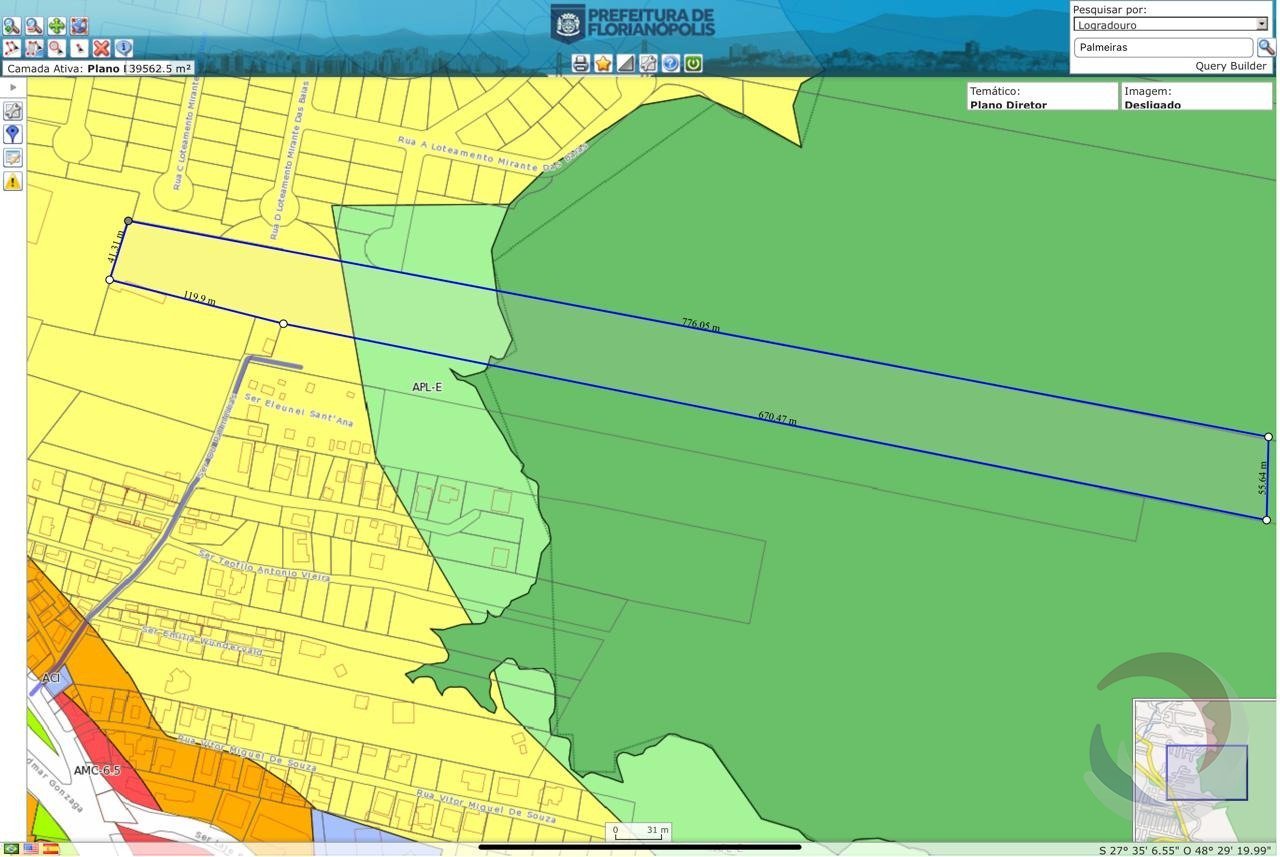
Task: Expand the left sidebar panel arrow
Action: [x=13, y=88]
